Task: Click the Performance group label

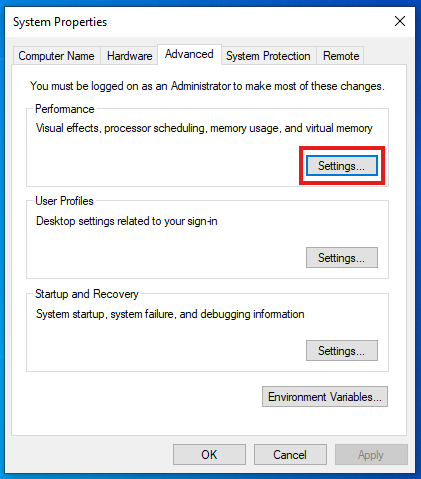Action: (x=65, y=109)
